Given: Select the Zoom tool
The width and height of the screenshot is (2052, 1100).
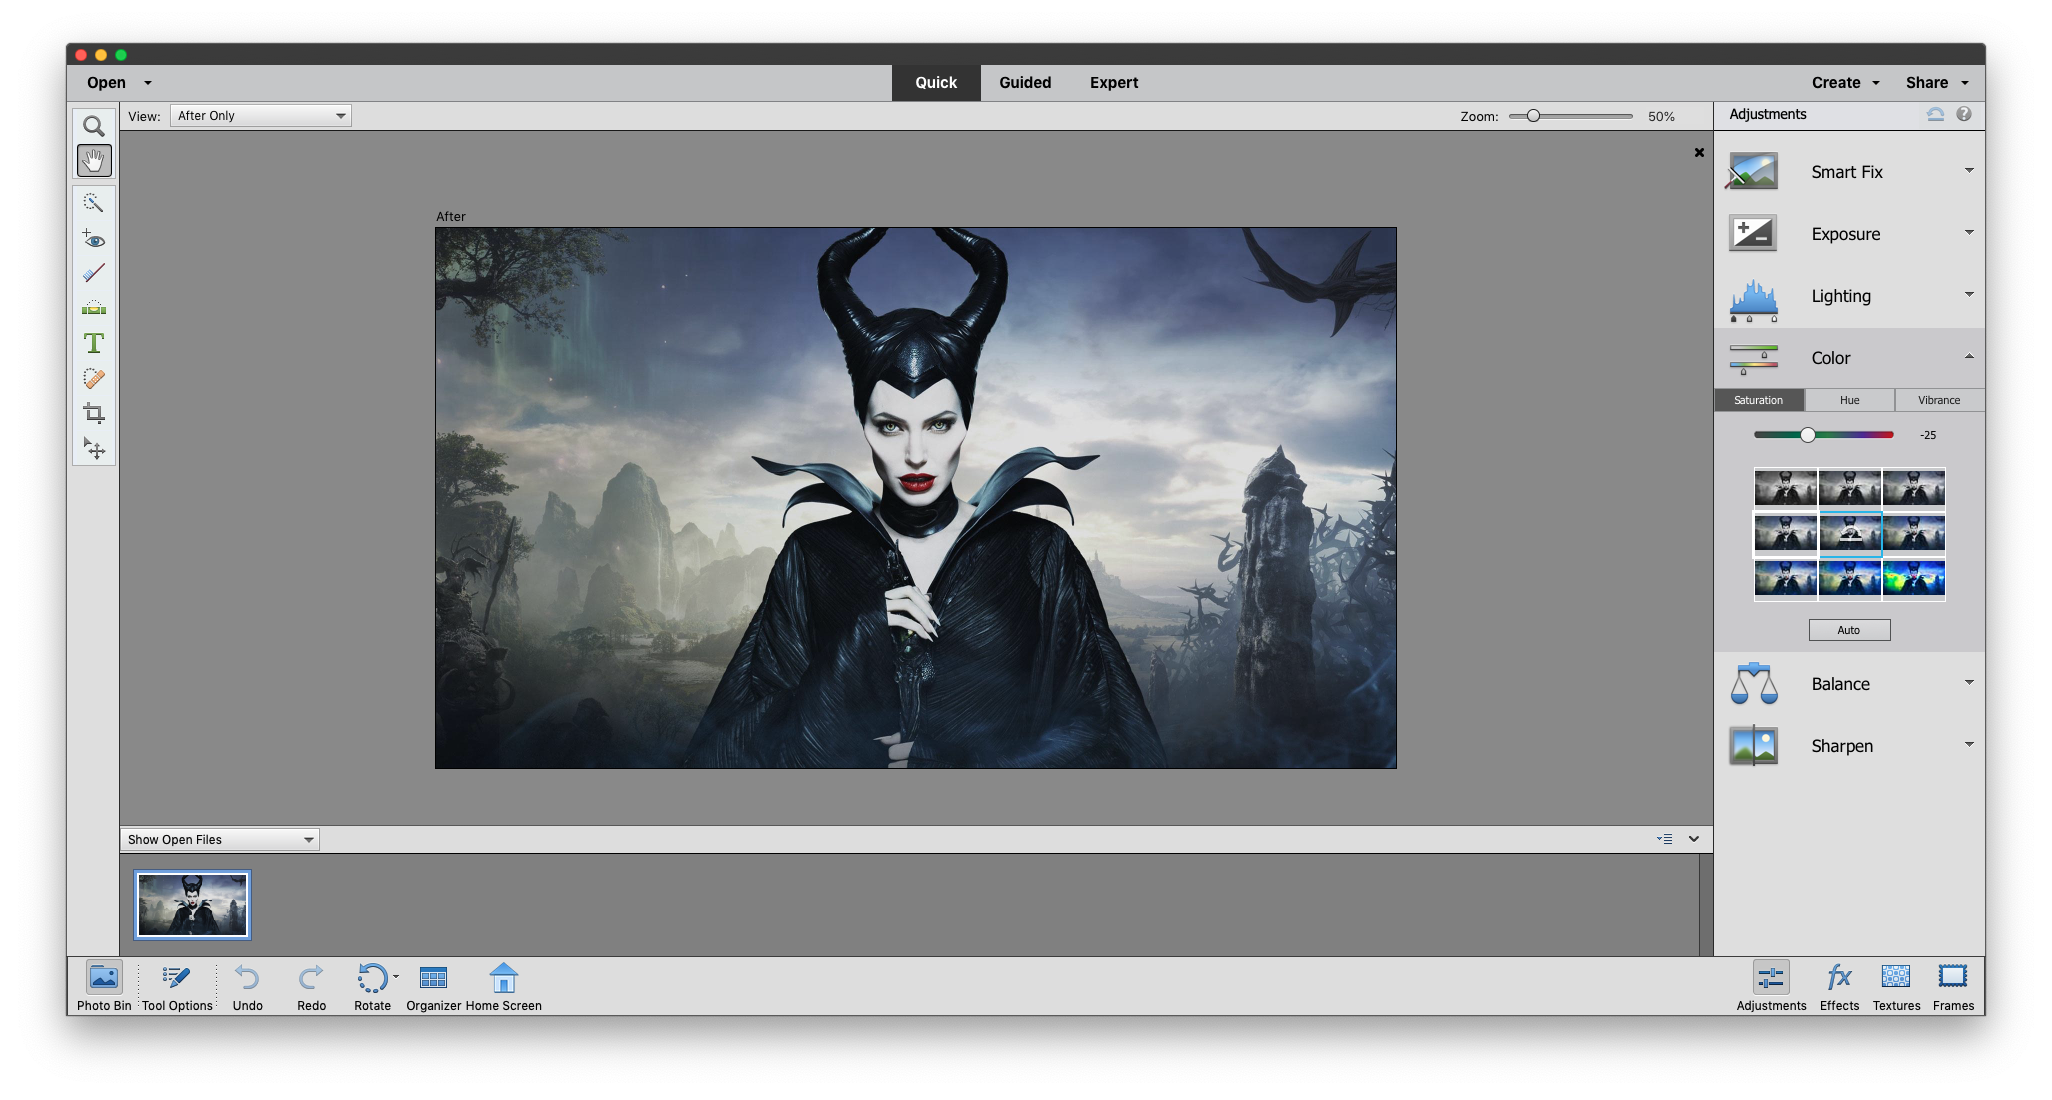Looking at the screenshot, I should click(x=93, y=125).
